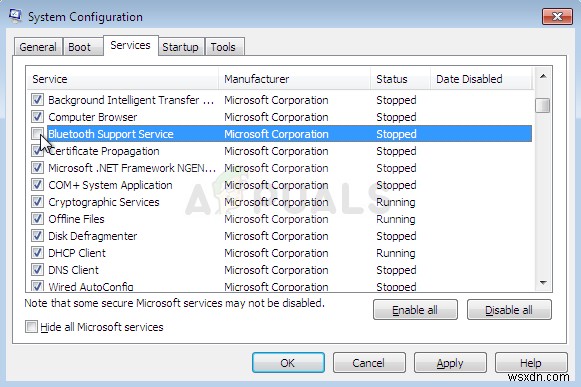Click the scrollbar down arrow

tap(543, 283)
